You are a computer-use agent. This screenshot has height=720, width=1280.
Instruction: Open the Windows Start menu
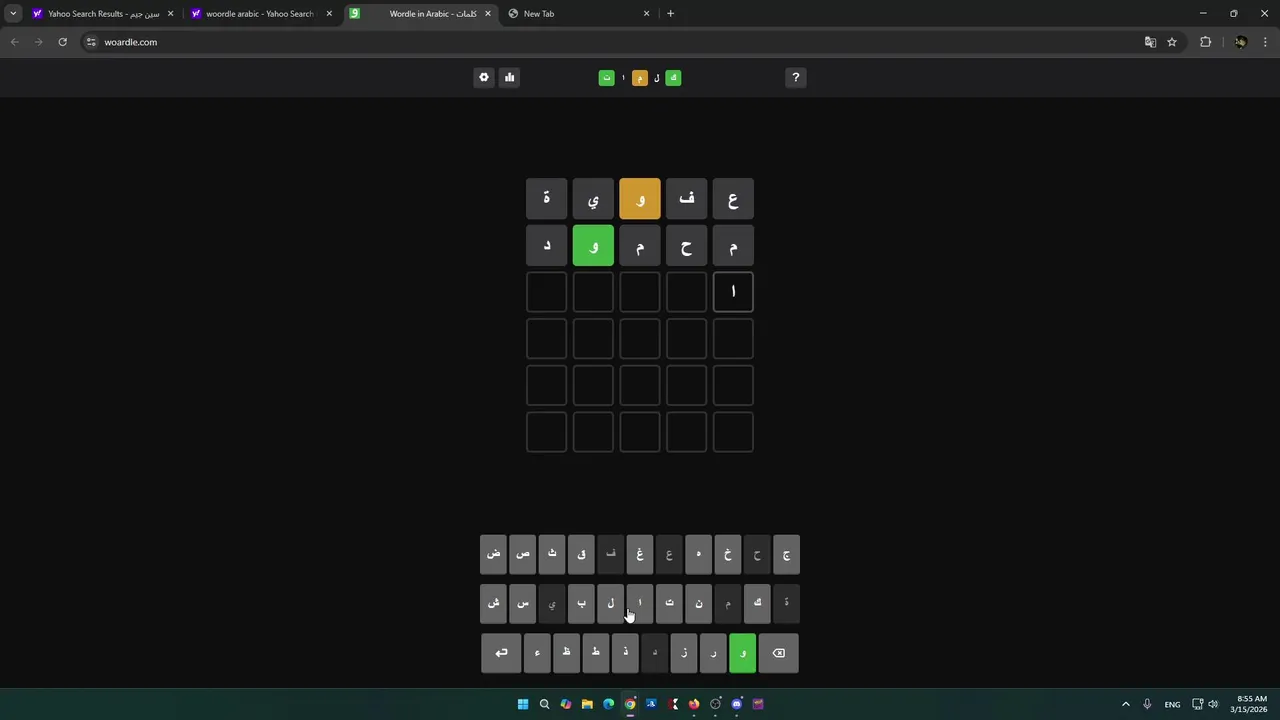[x=522, y=704]
